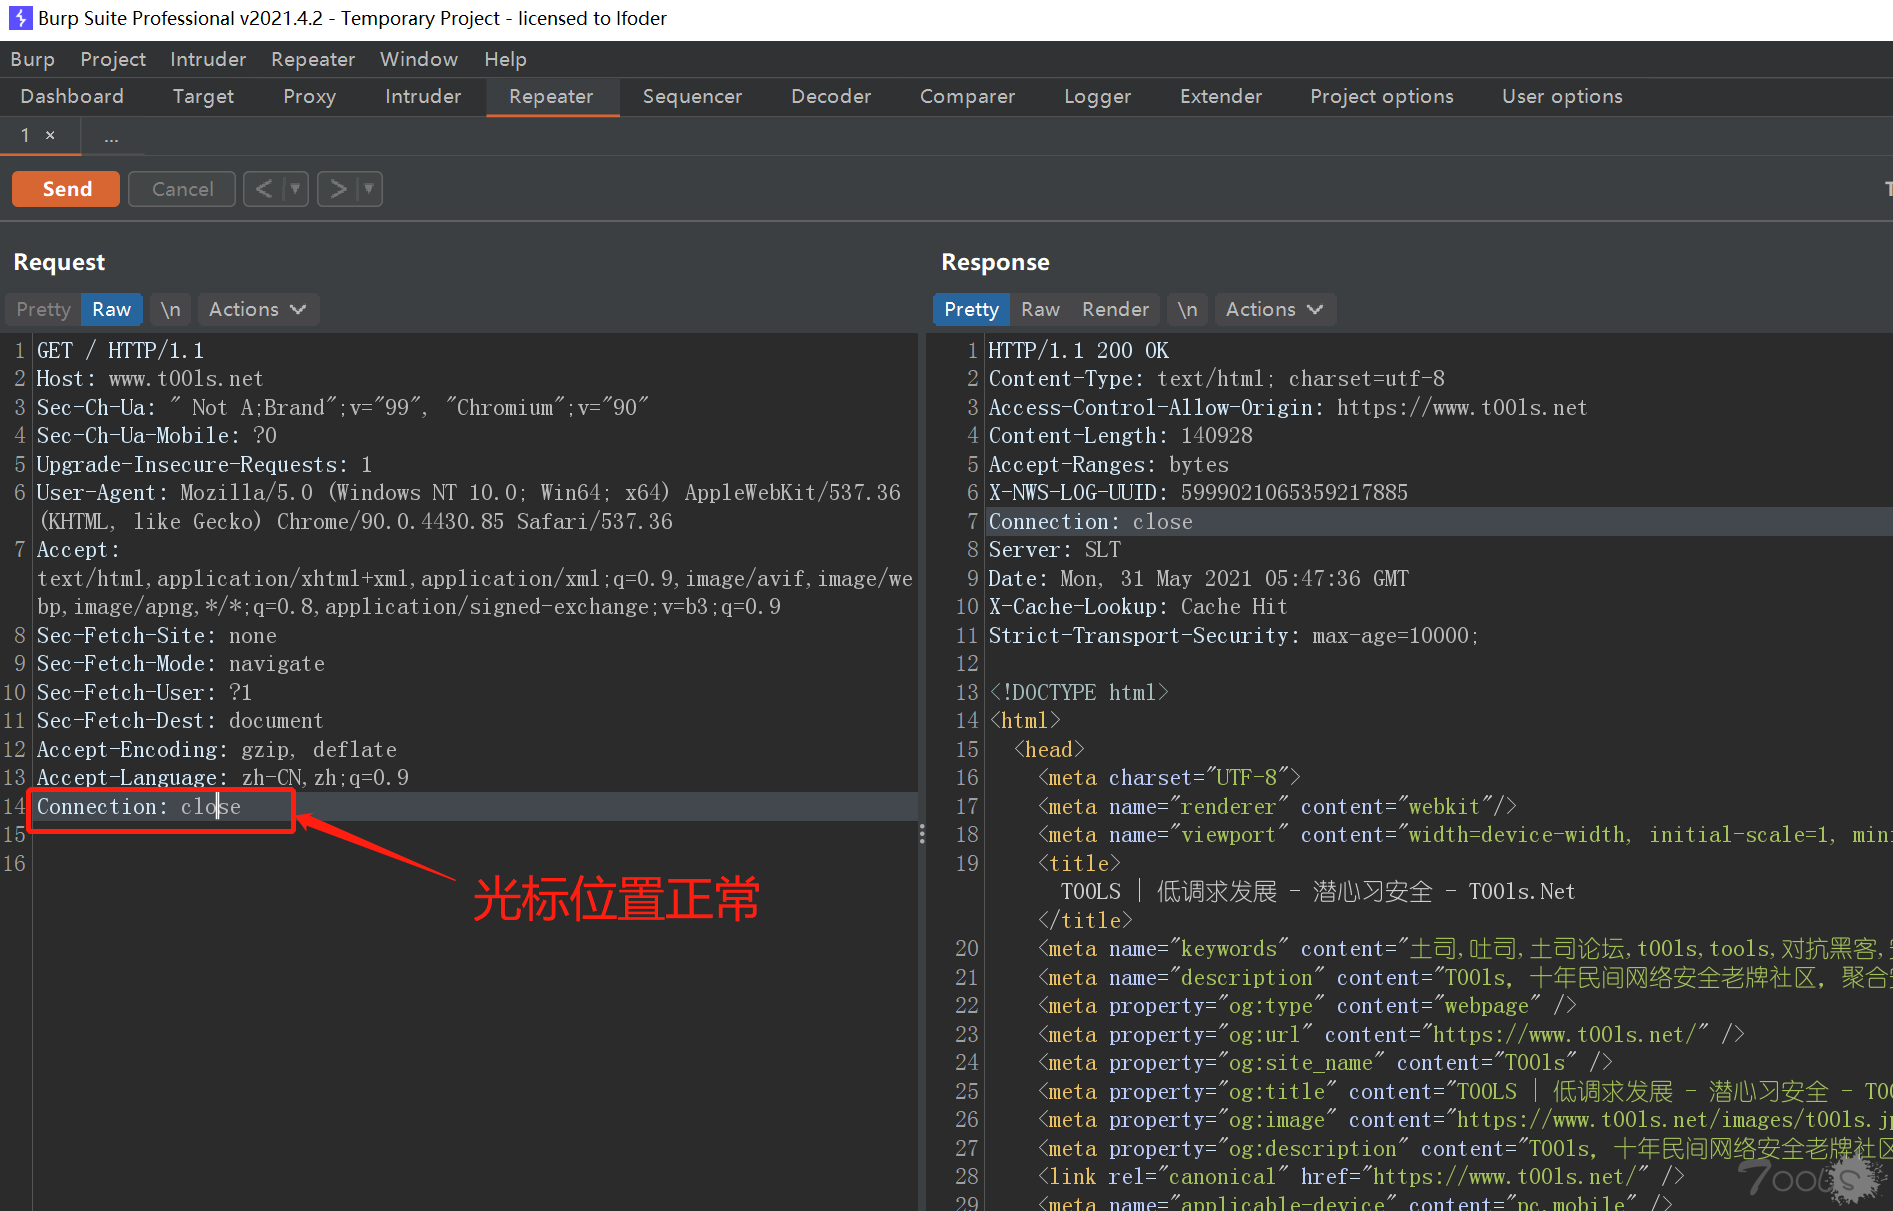Screen dimensions: 1893x1211
Task: Click the request/response pane divider handle
Action: (x=921, y=834)
